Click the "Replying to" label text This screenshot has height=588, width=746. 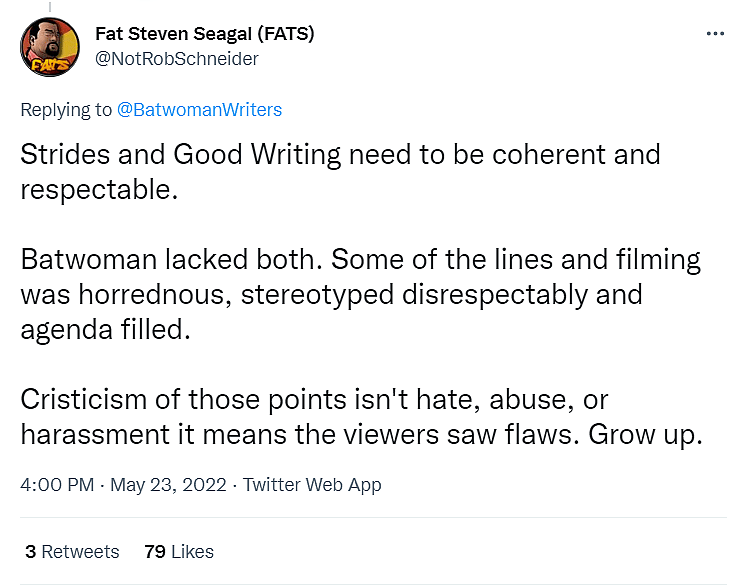point(66,110)
